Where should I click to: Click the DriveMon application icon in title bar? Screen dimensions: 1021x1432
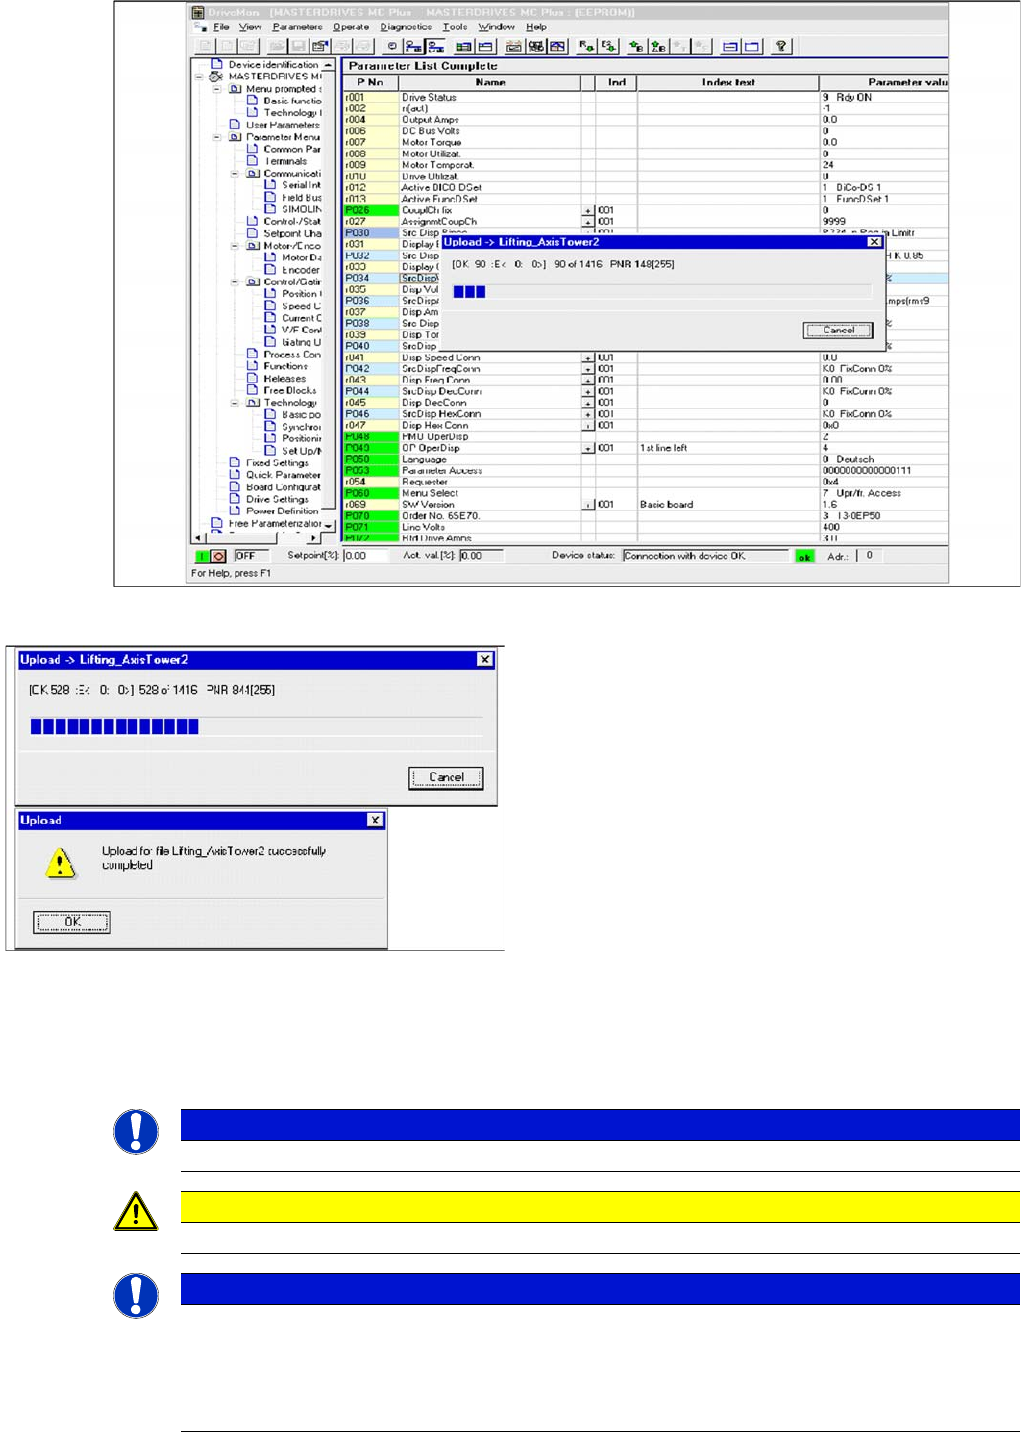pyautogui.click(x=198, y=12)
